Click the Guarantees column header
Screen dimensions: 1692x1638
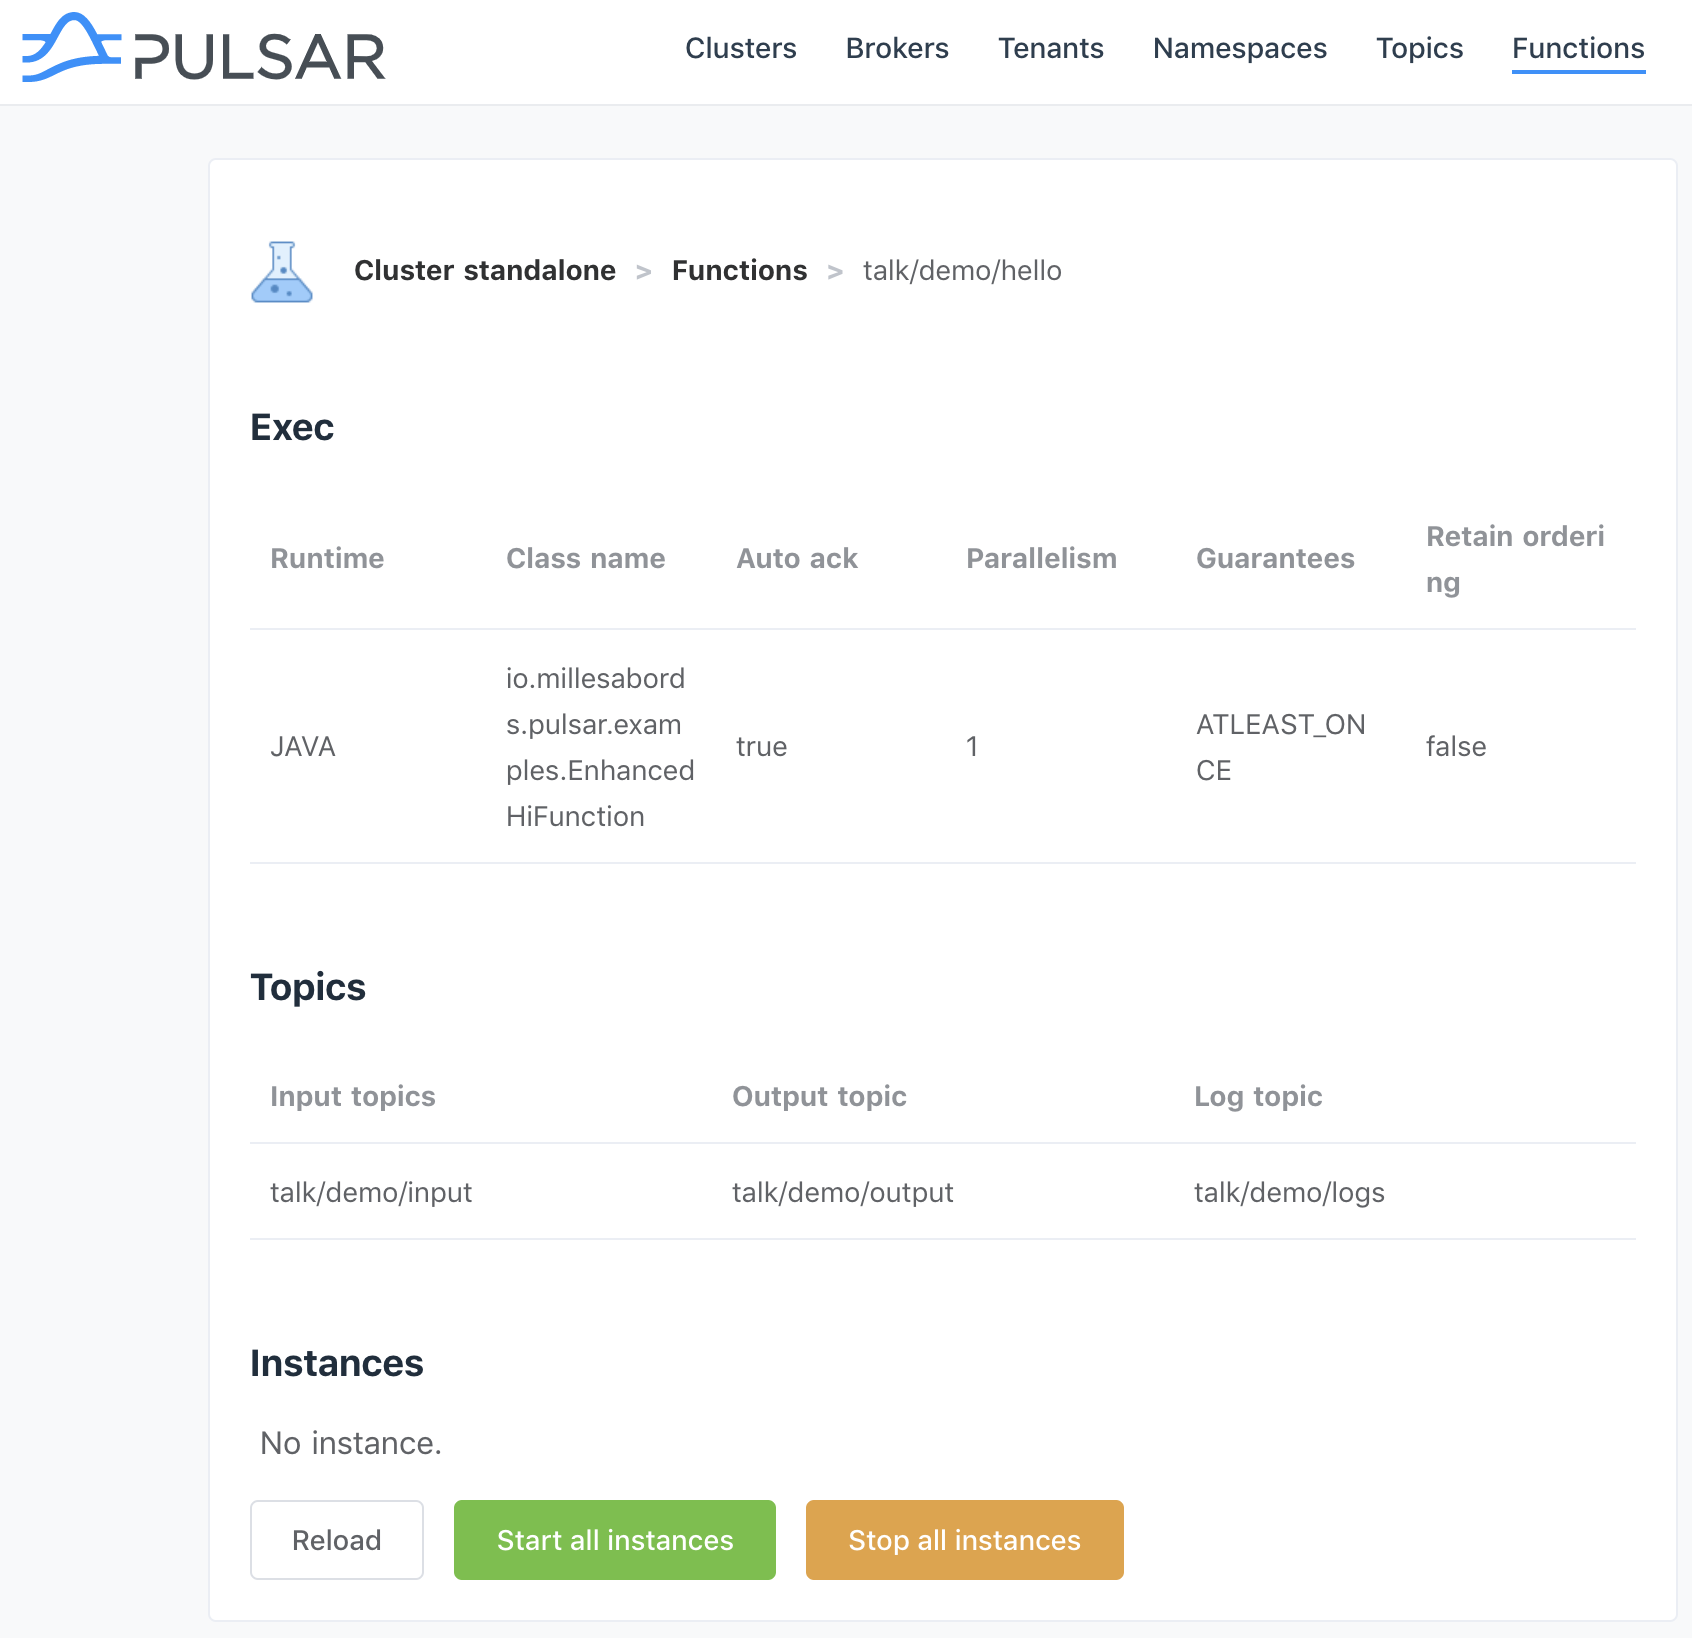click(1275, 558)
